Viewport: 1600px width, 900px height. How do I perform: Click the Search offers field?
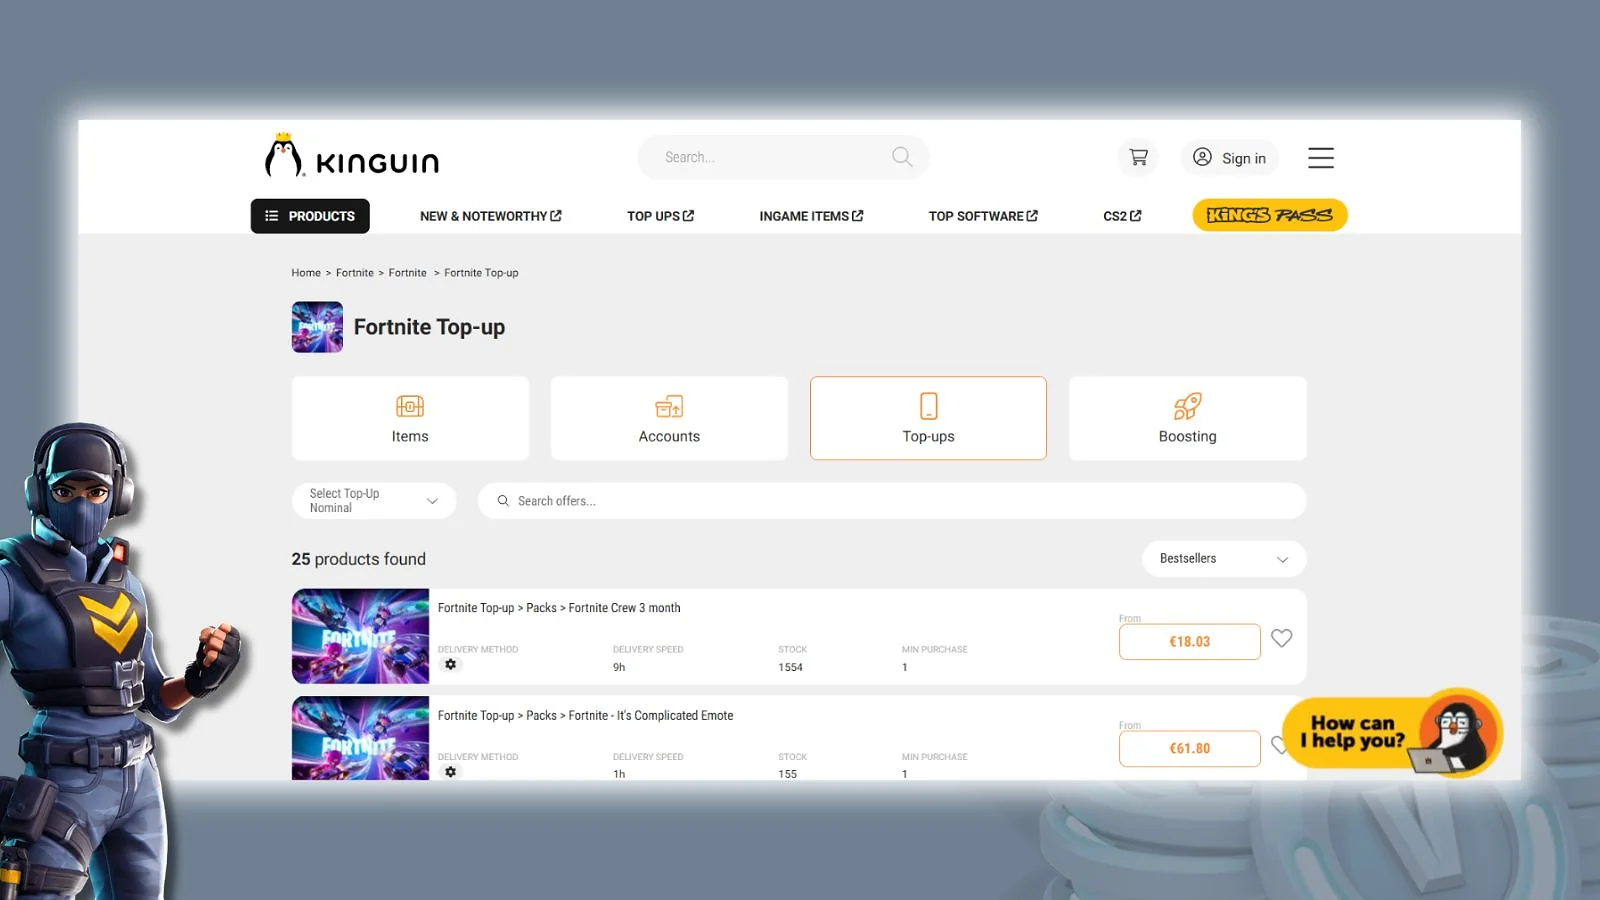coord(892,501)
